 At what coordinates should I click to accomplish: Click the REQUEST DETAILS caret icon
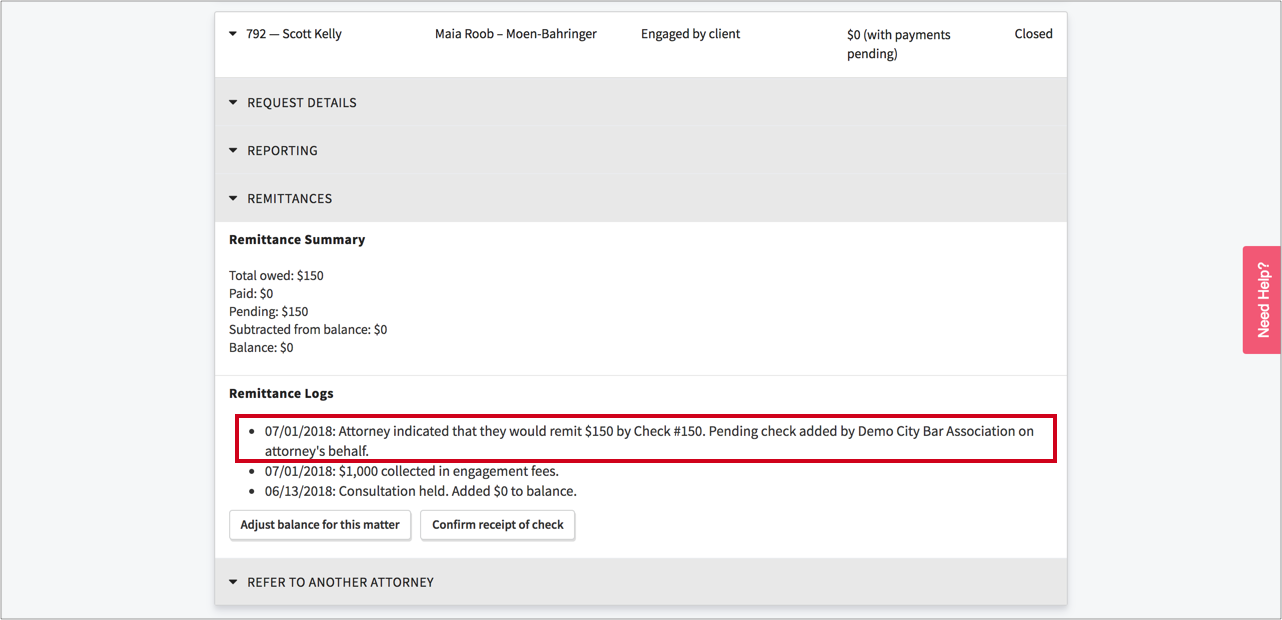233,102
